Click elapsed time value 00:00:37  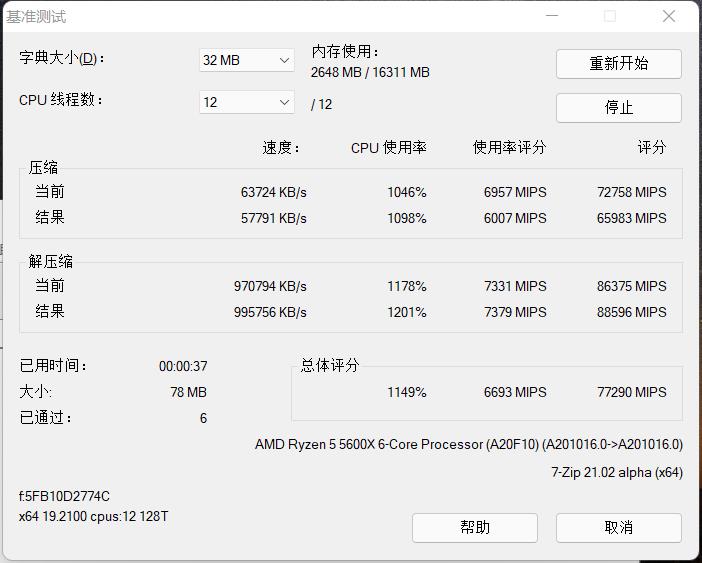click(183, 366)
